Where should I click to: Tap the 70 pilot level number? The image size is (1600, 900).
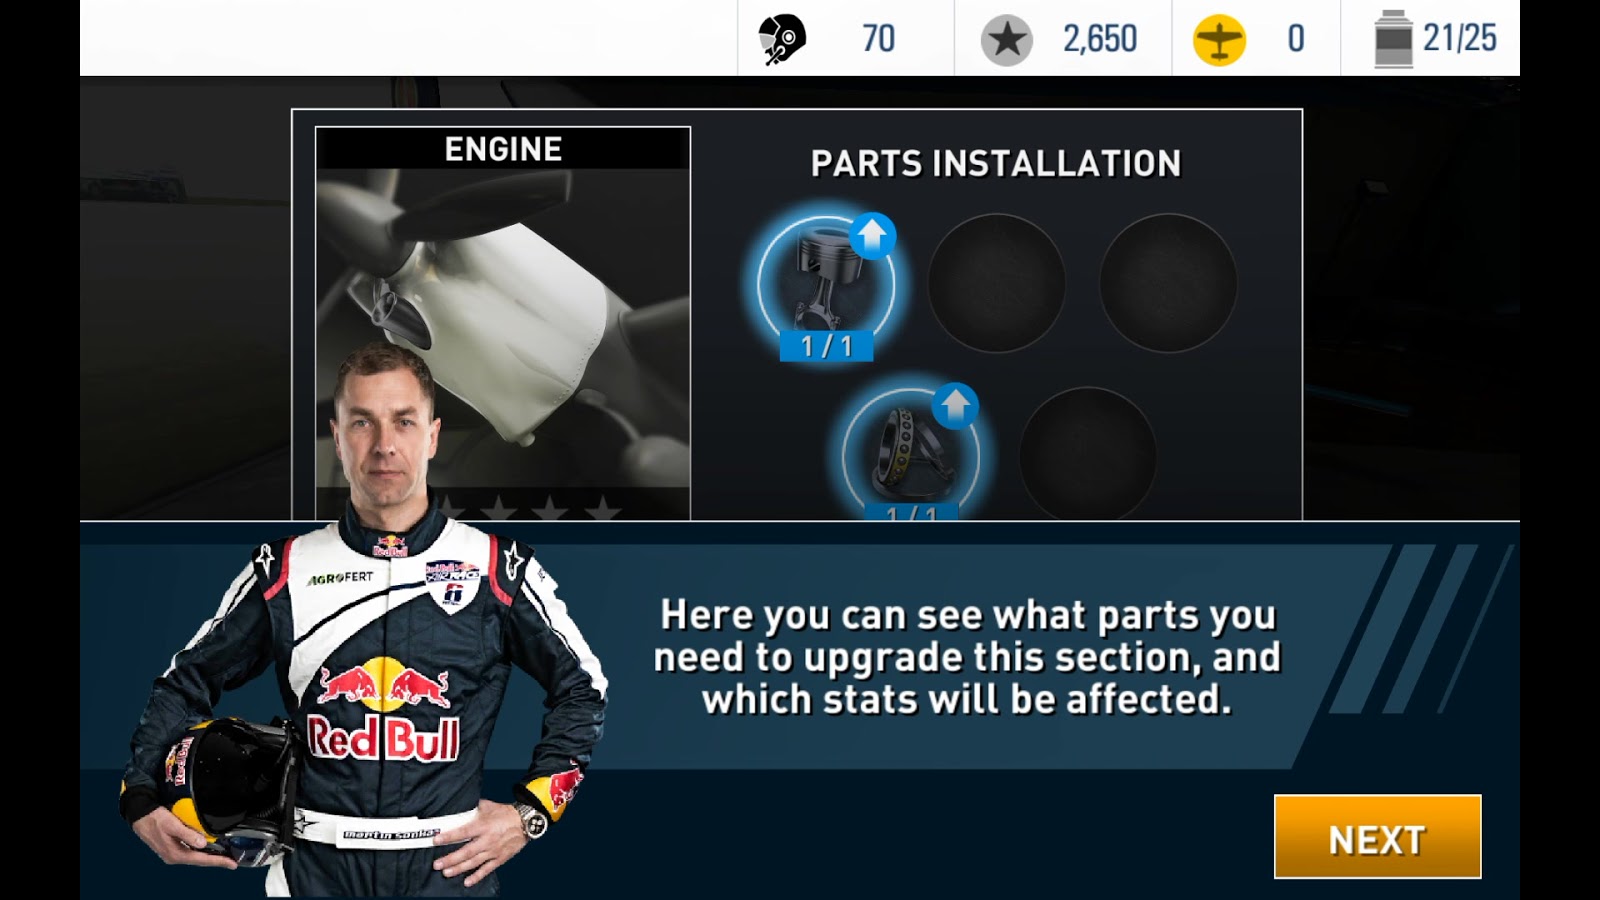(878, 39)
